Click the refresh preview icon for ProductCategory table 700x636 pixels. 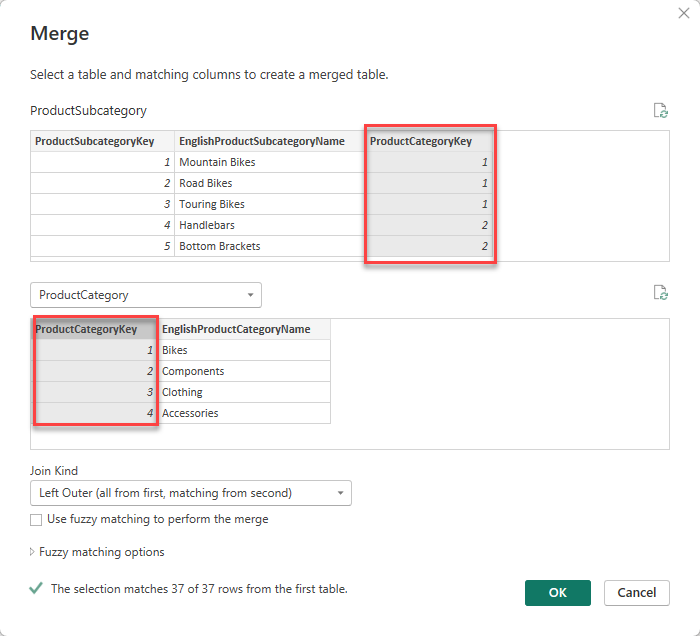click(x=660, y=293)
